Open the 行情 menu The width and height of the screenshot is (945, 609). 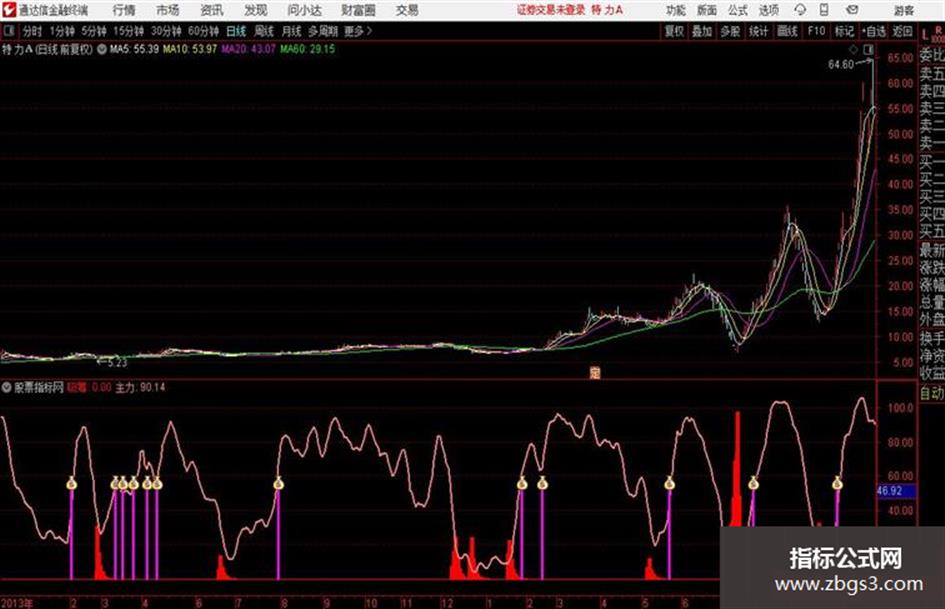pyautogui.click(x=124, y=10)
